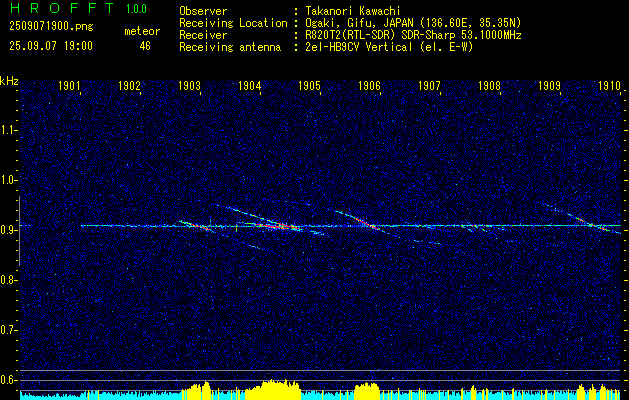
Task: Click the 1904 time marker
Action: [249, 85]
